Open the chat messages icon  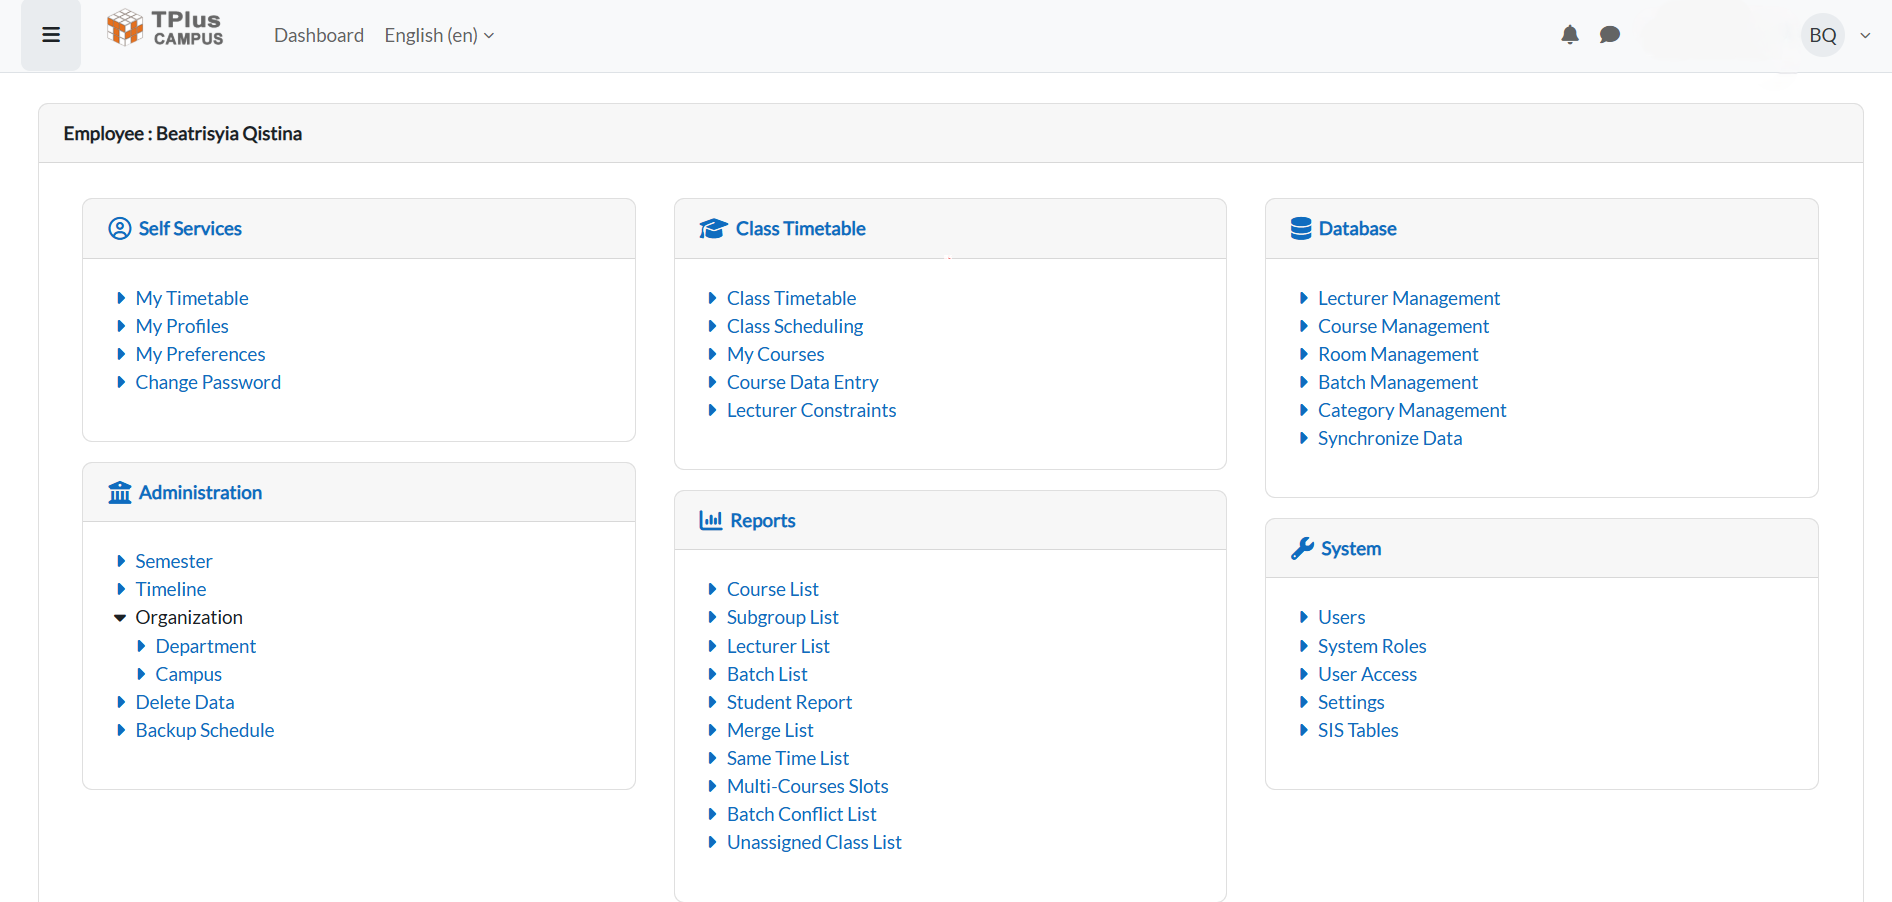pos(1609,35)
